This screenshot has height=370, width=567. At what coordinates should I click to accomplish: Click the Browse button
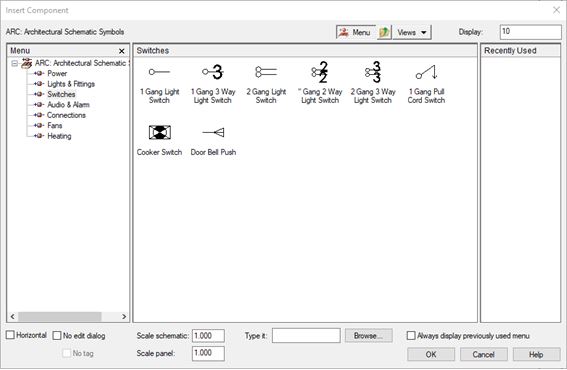pyautogui.click(x=368, y=336)
